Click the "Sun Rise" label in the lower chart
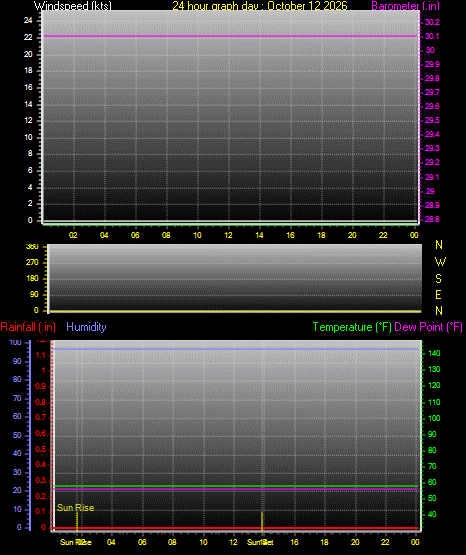The width and height of the screenshot is (466, 555). point(76,508)
